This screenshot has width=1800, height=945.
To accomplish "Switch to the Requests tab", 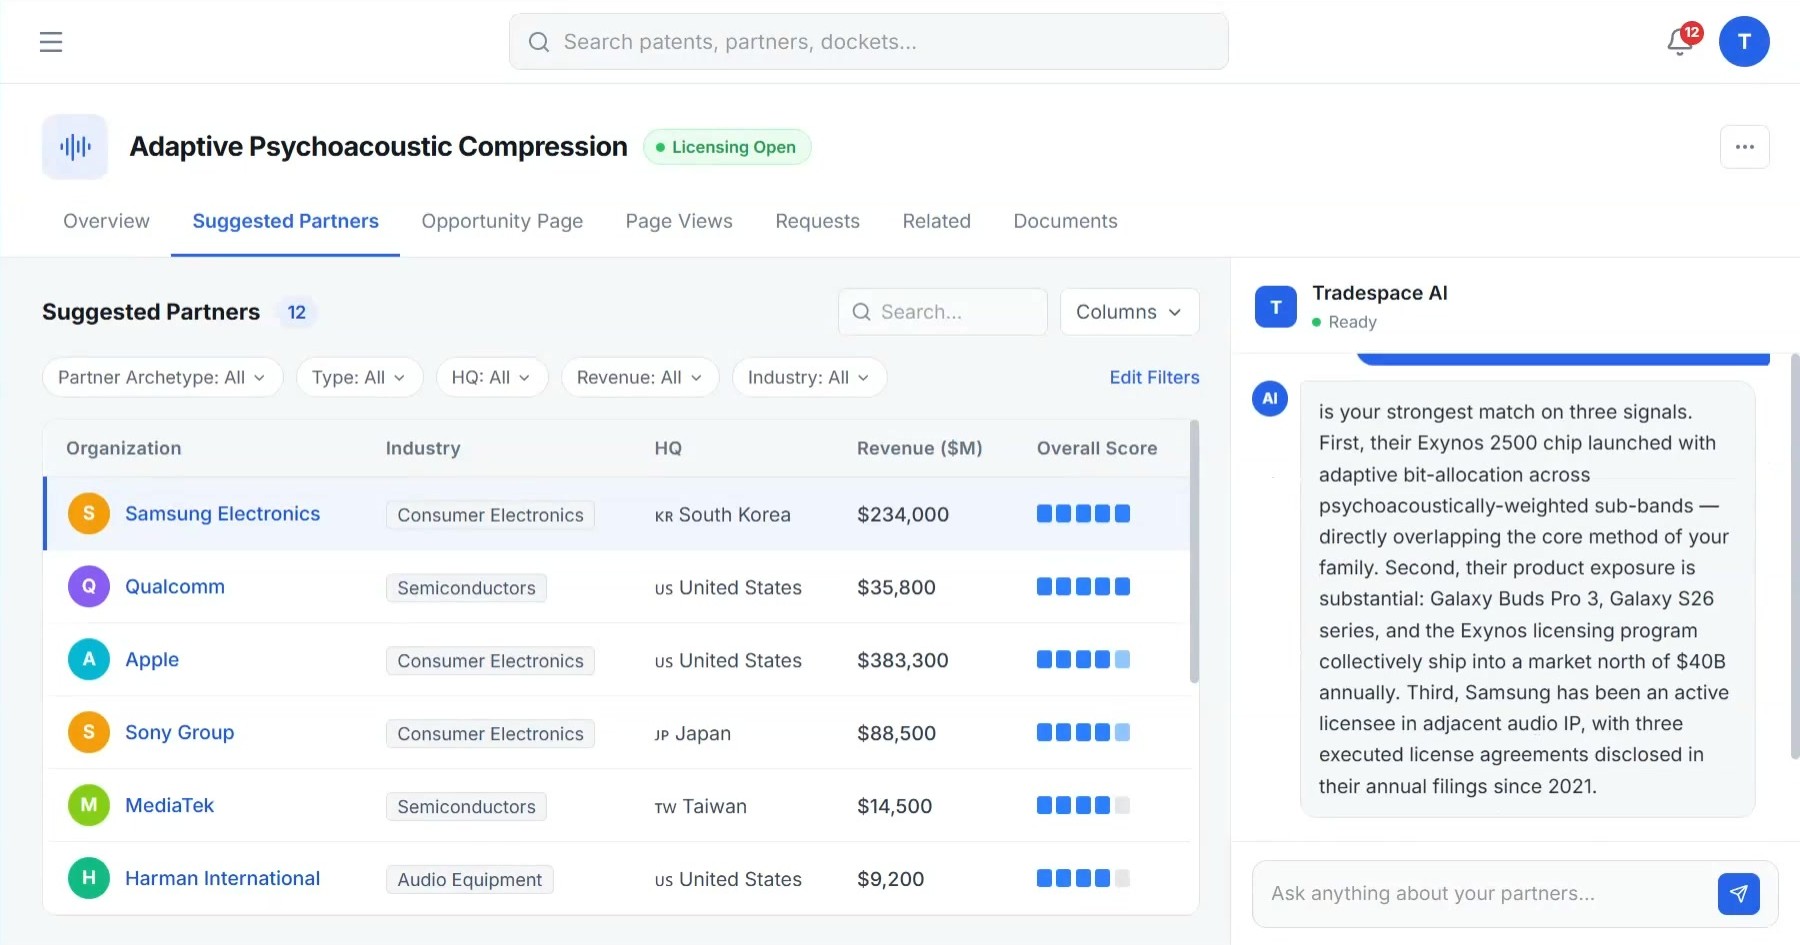I will (817, 221).
